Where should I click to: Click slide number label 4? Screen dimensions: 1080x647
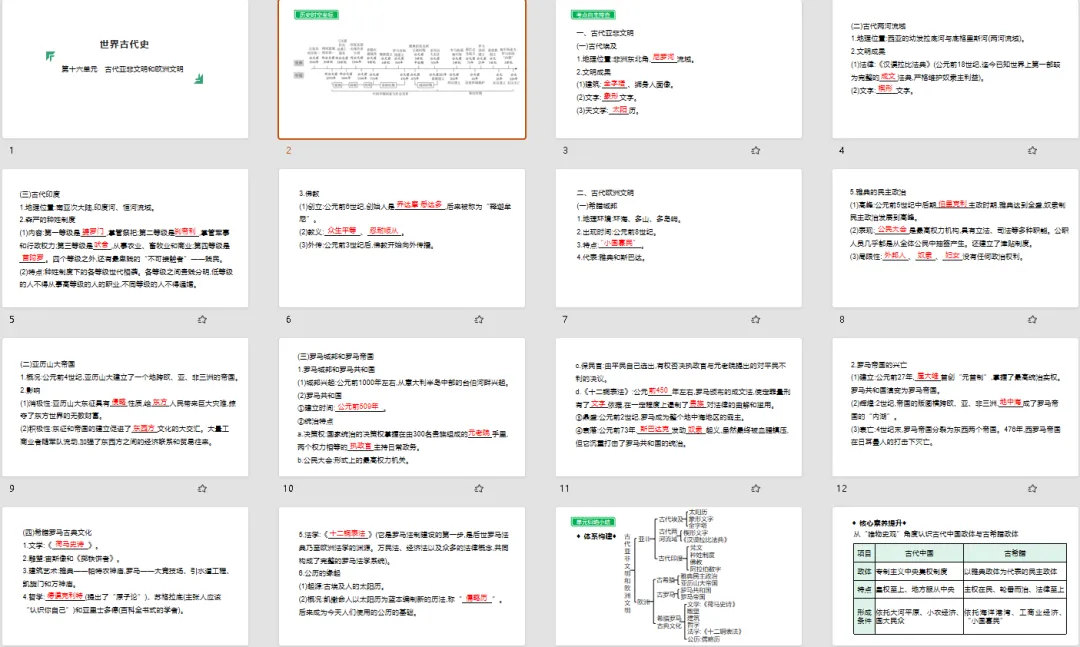coord(841,150)
